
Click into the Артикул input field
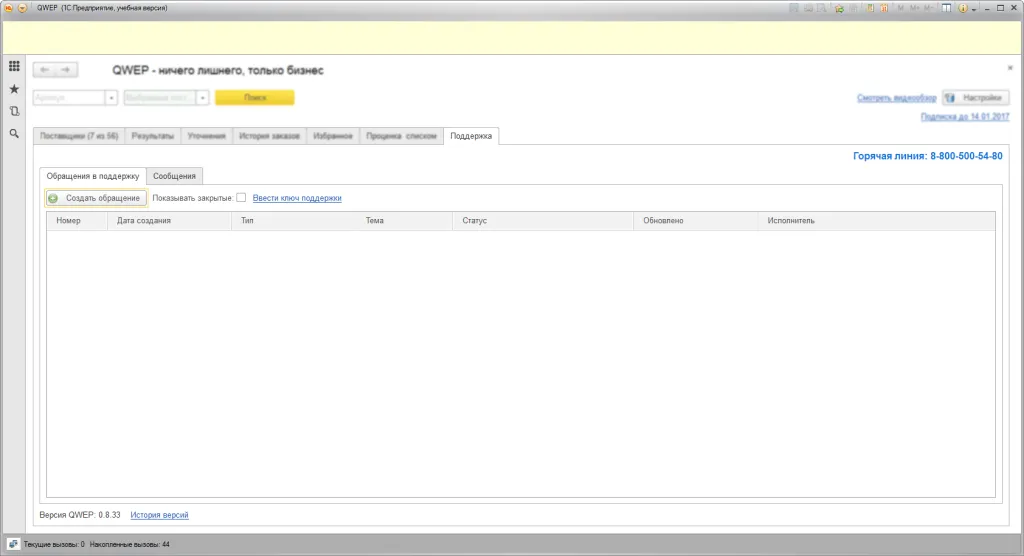coord(69,98)
